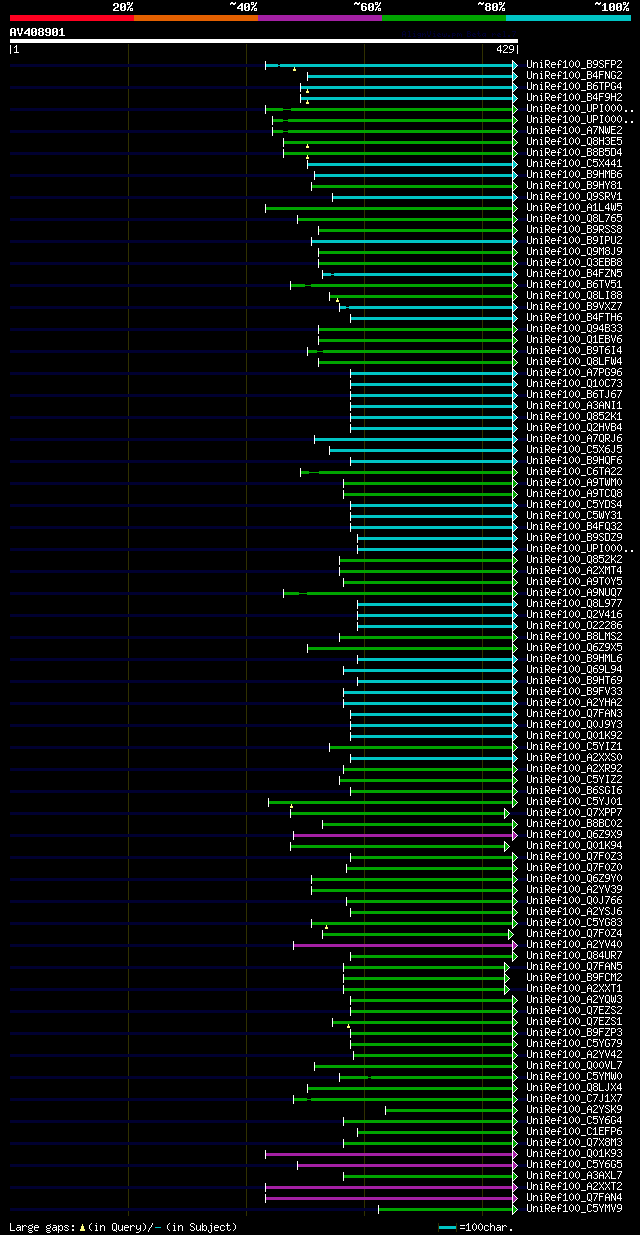Viewport: 640px width, 1235px height.
Task: Select the UniRef100_Q7XPP7 label
Action: [x=574, y=812]
